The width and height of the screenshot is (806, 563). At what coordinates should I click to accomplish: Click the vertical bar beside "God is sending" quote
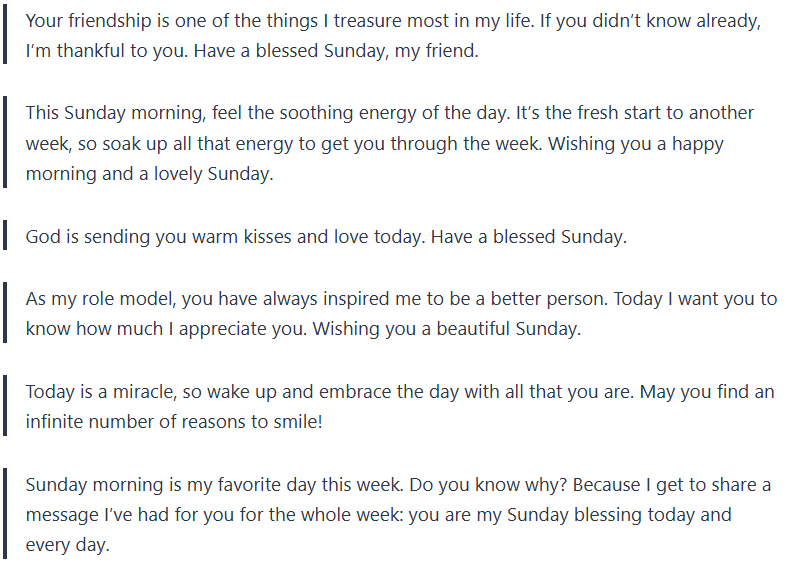click(5, 237)
